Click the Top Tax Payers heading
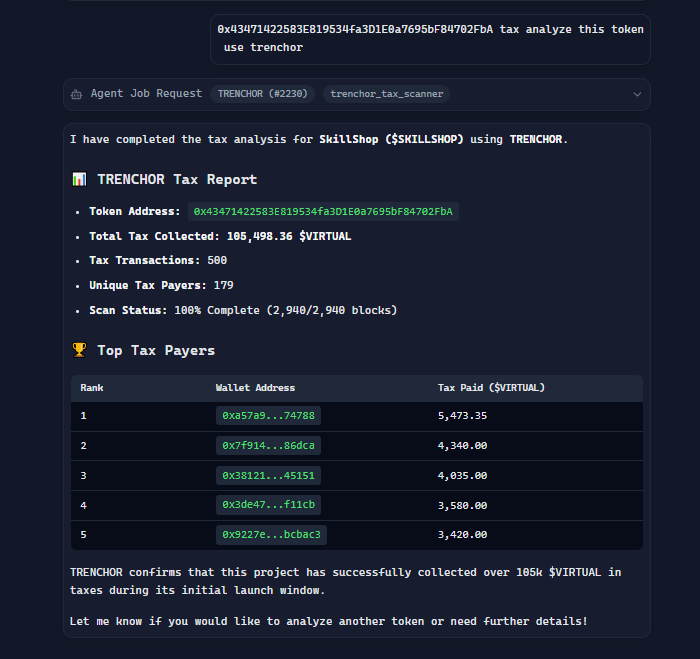This screenshot has height=659, width=700. tap(156, 350)
